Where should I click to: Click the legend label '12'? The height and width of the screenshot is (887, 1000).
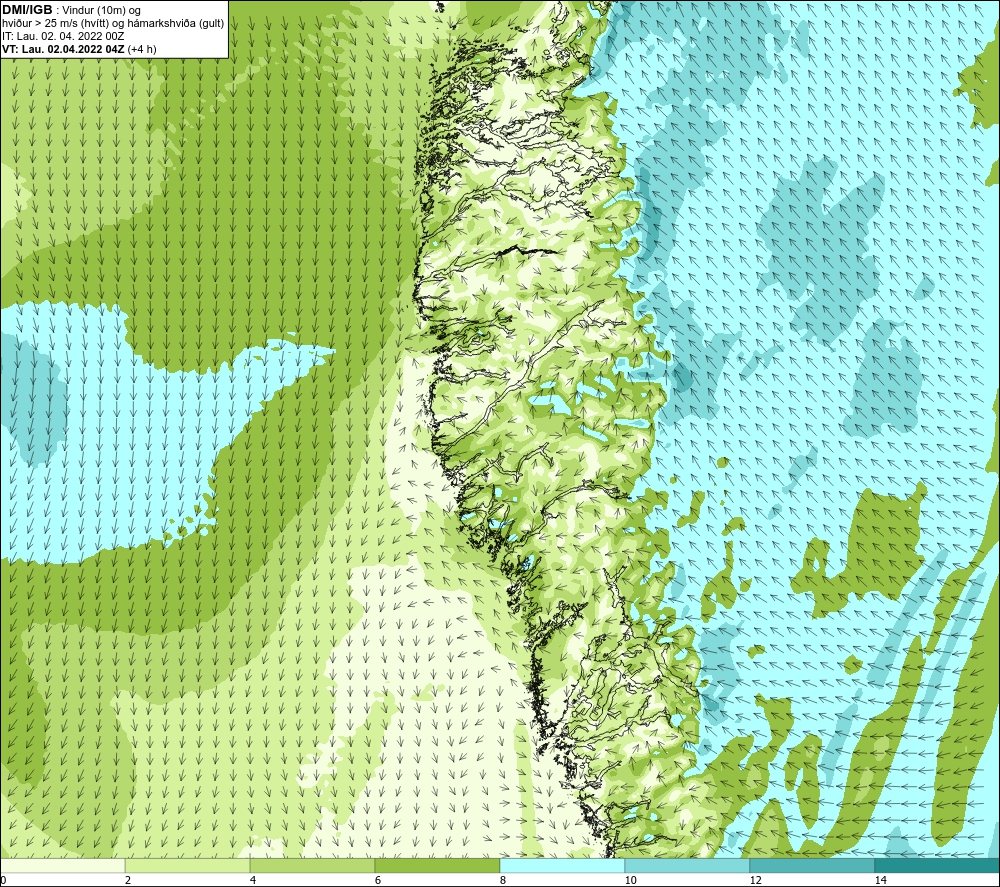pyautogui.click(x=756, y=881)
